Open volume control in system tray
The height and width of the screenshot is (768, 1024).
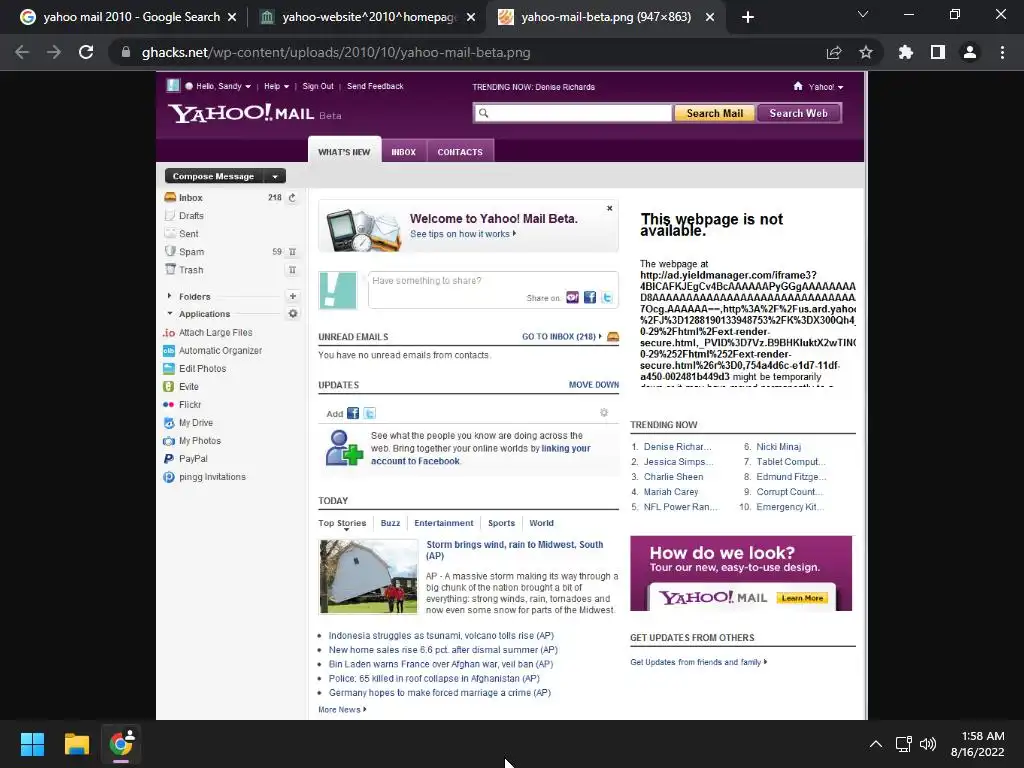coord(927,744)
